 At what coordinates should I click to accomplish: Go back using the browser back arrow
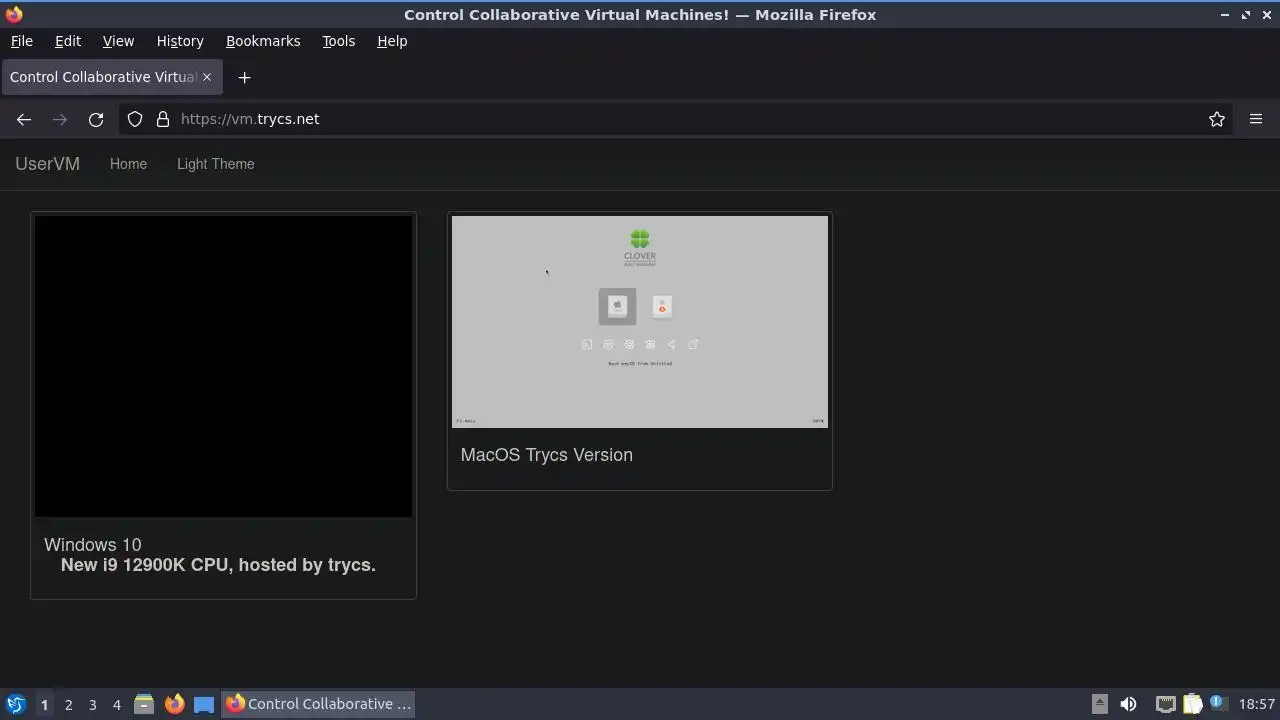point(24,119)
